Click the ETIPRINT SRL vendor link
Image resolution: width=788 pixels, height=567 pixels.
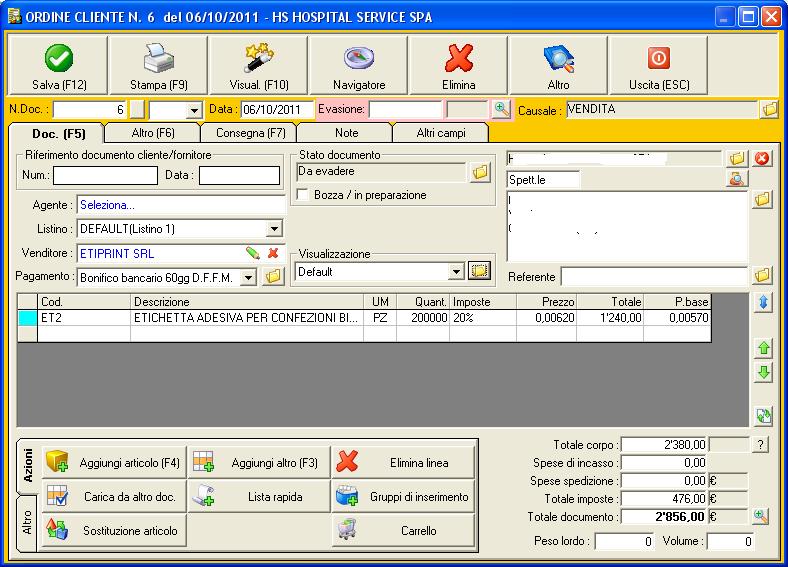[x=117, y=253]
